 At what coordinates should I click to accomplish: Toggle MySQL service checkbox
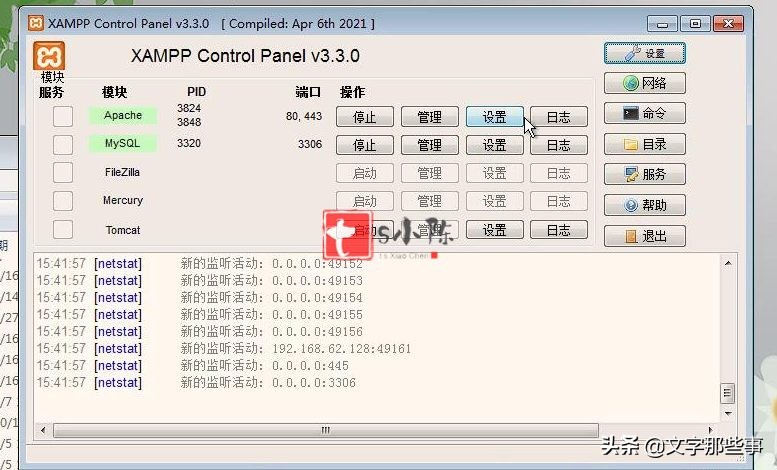63,145
